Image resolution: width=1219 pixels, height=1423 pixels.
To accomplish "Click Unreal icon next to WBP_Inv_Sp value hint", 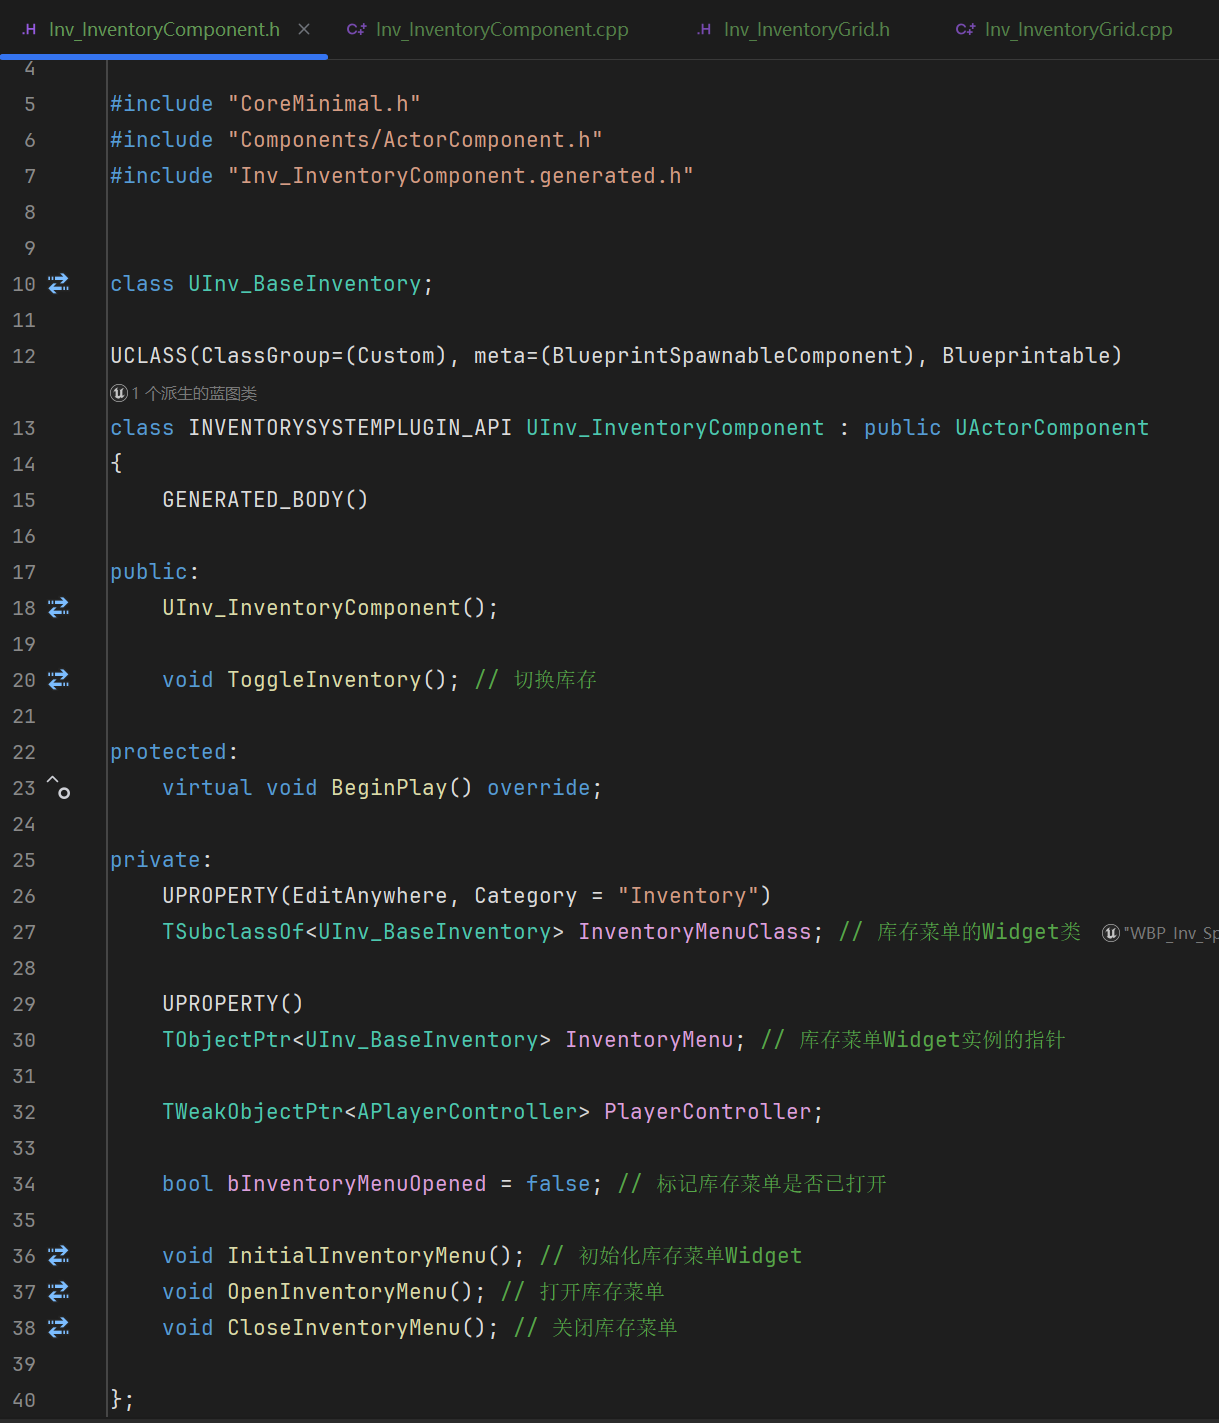I will coord(1110,933).
